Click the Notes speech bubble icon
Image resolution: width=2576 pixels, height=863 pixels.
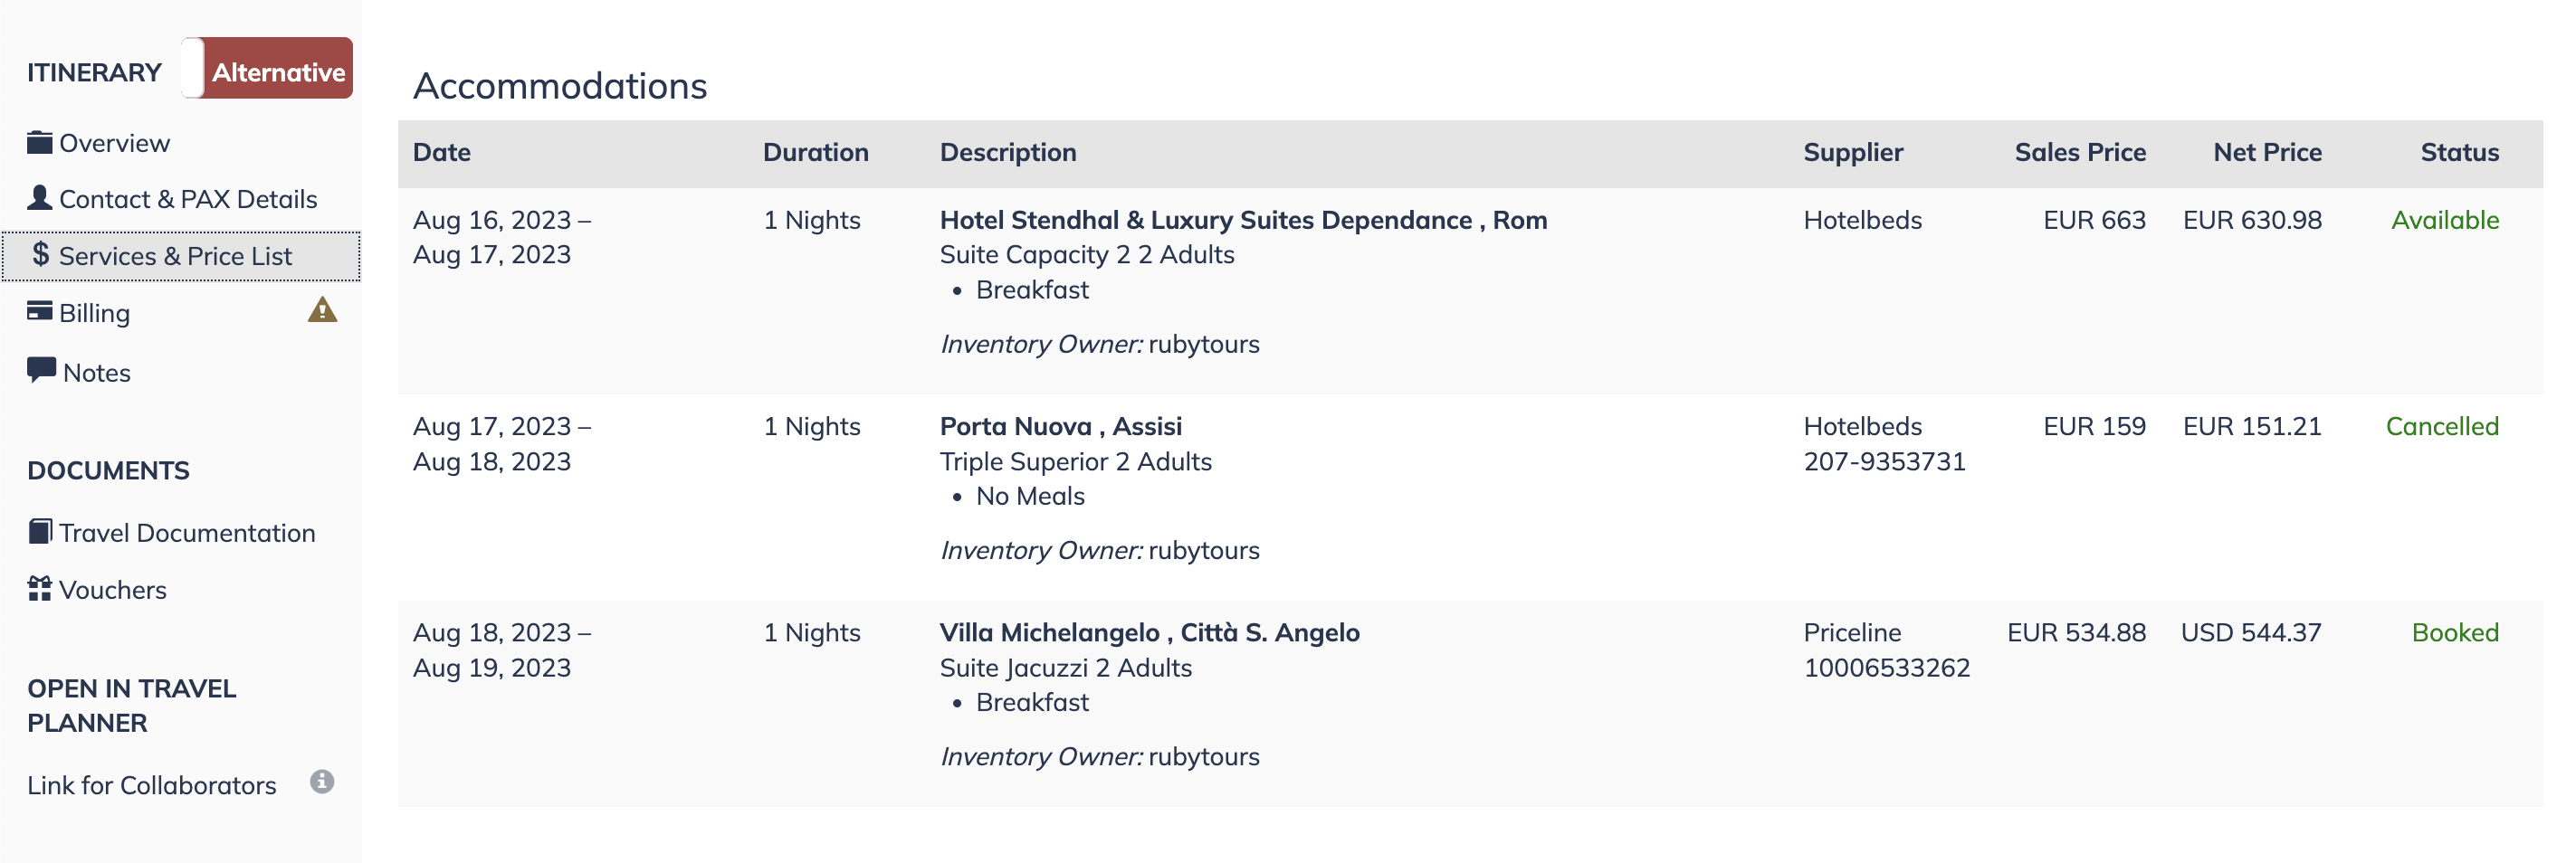(x=41, y=370)
